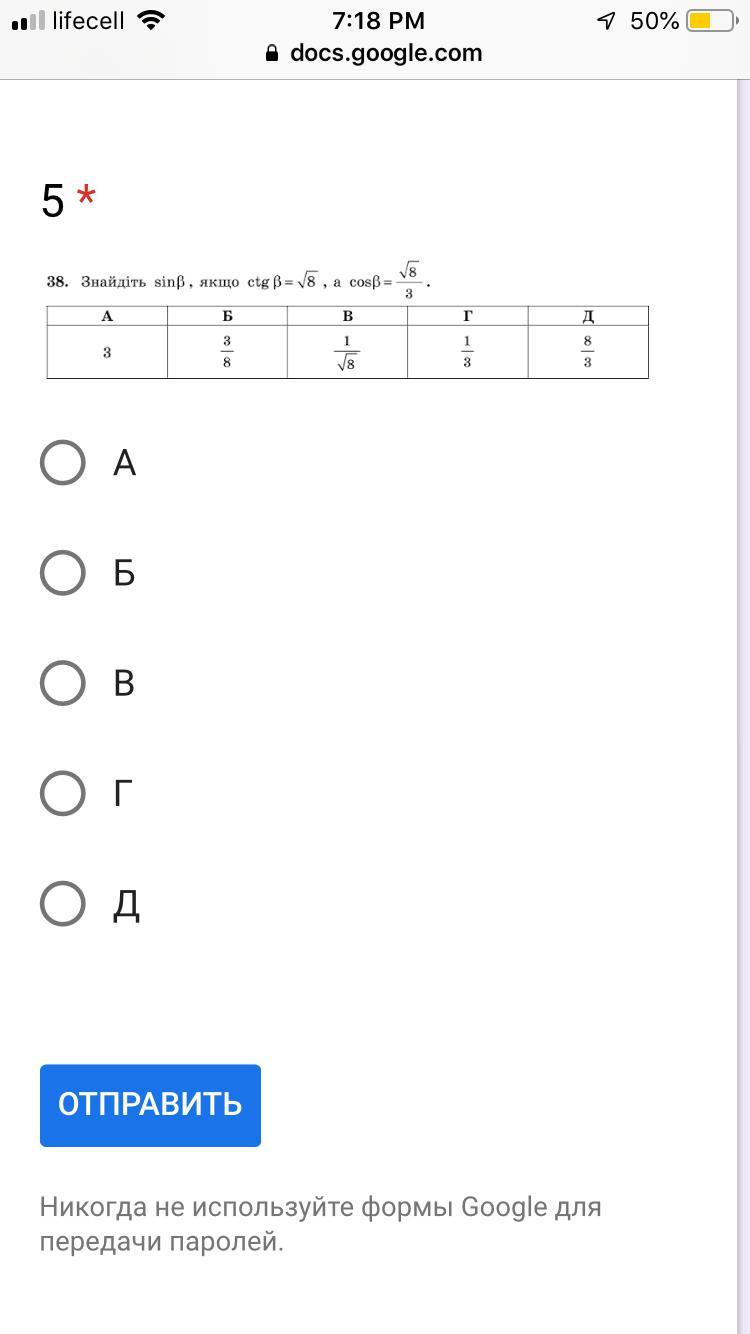Tap the label text А option
Screen dimensions: 750x1334
124,463
